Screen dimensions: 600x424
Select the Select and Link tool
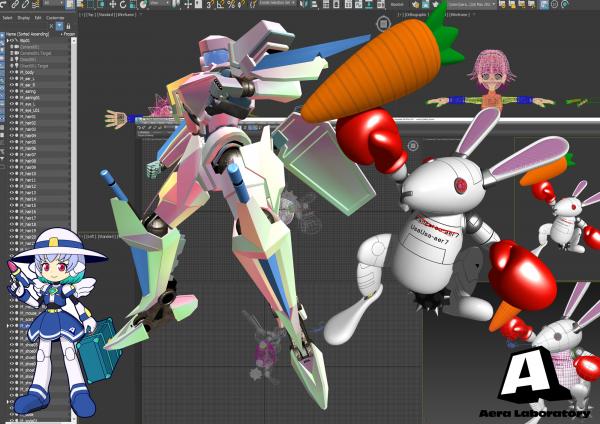pyautogui.click(x=15, y=4)
